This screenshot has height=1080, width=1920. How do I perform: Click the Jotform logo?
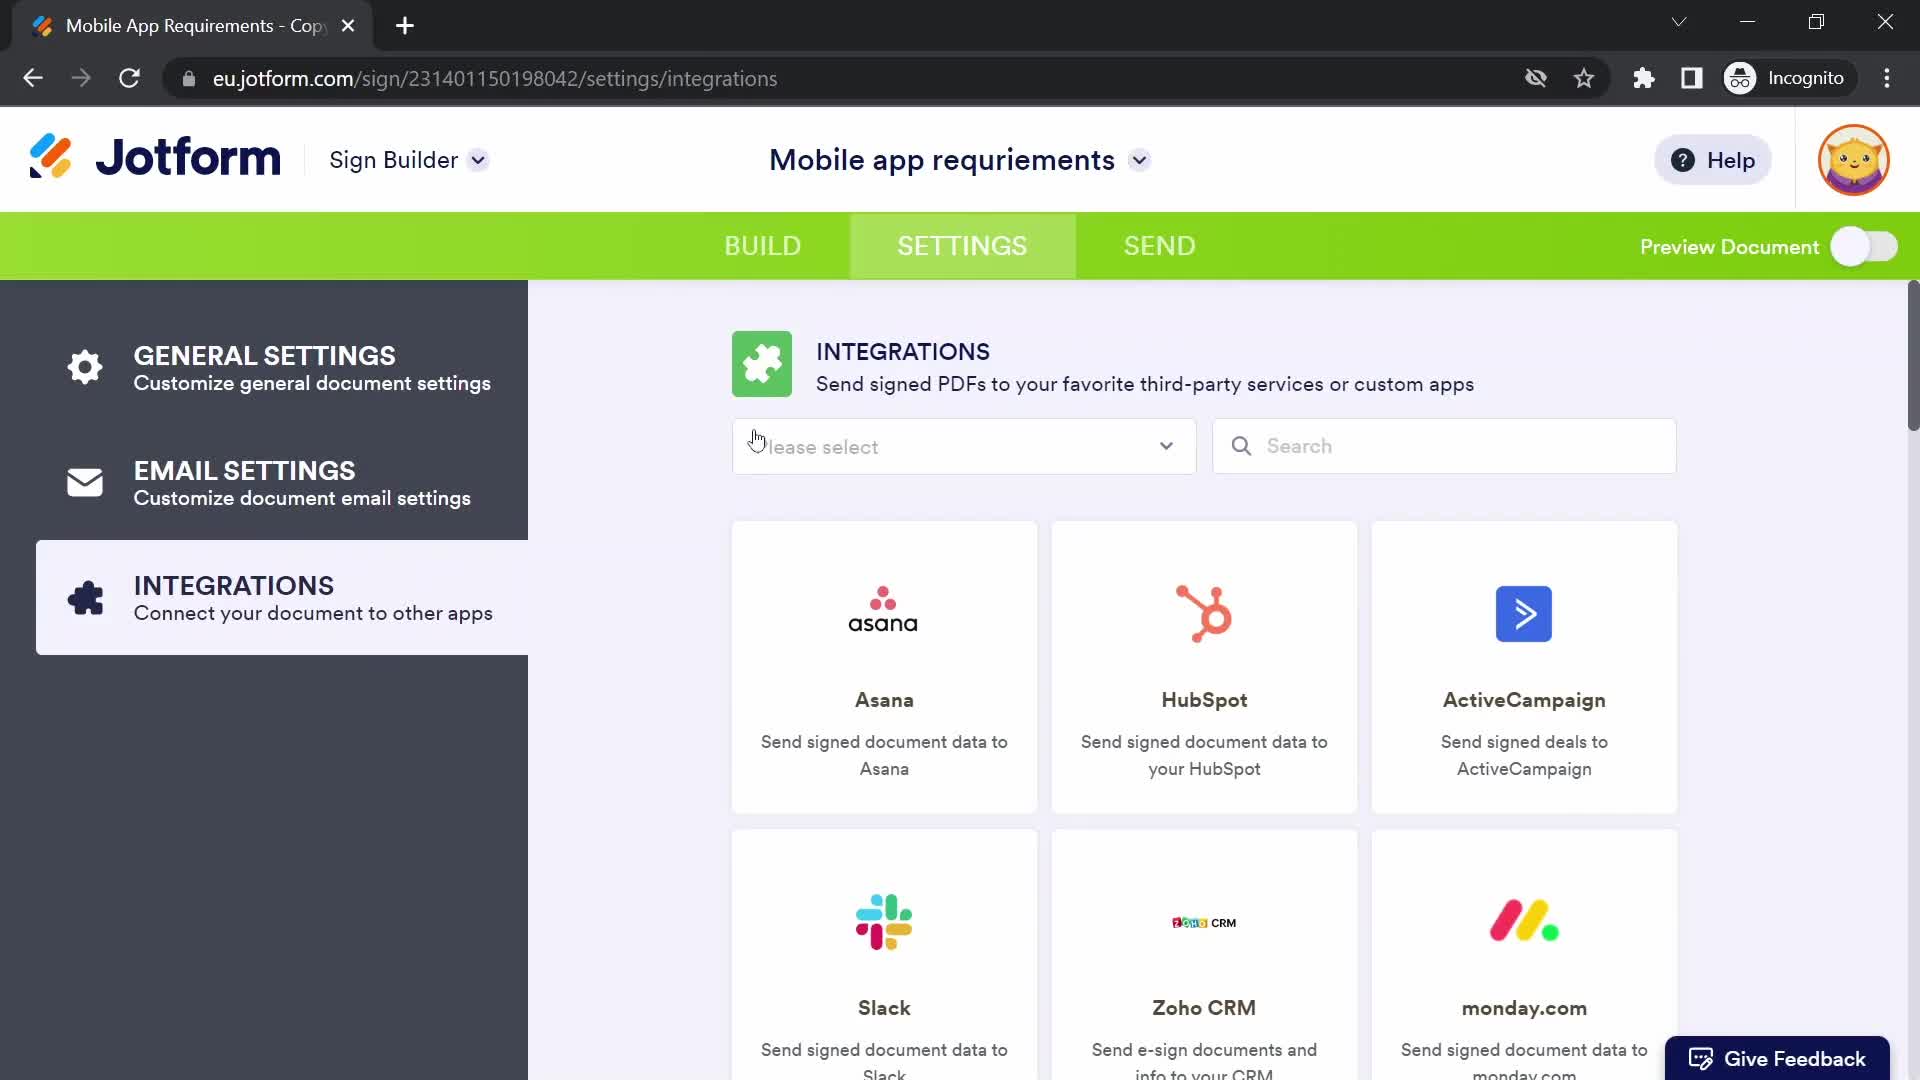coord(155,158)
